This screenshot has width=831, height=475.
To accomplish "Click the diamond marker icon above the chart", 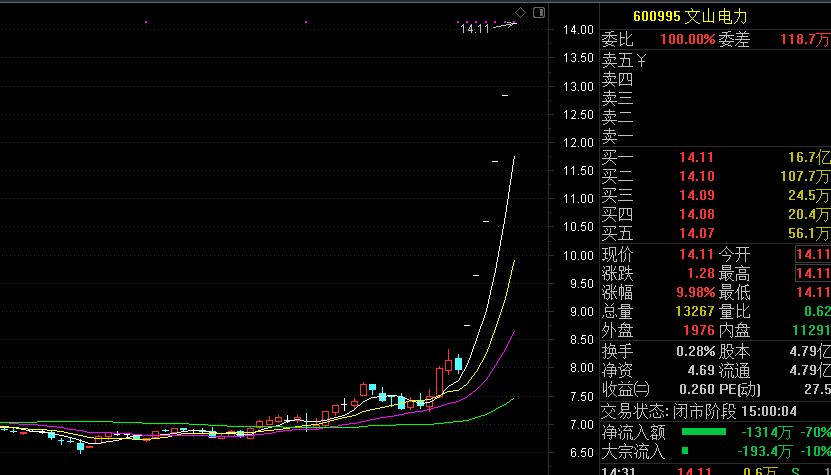I will click(520, 12).
